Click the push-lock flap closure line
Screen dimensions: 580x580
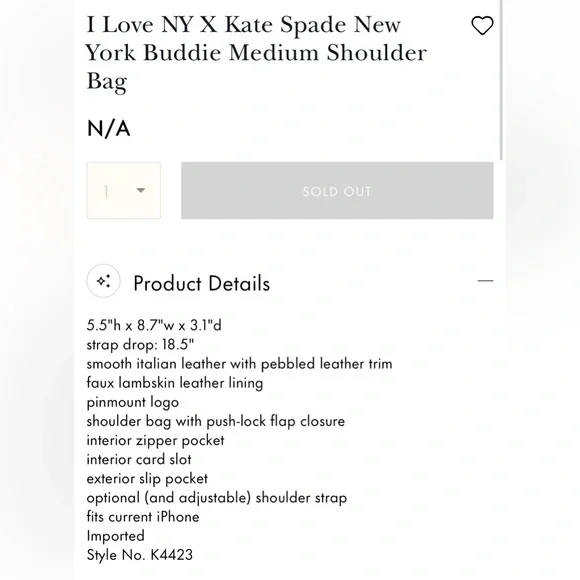coord(216,421)
